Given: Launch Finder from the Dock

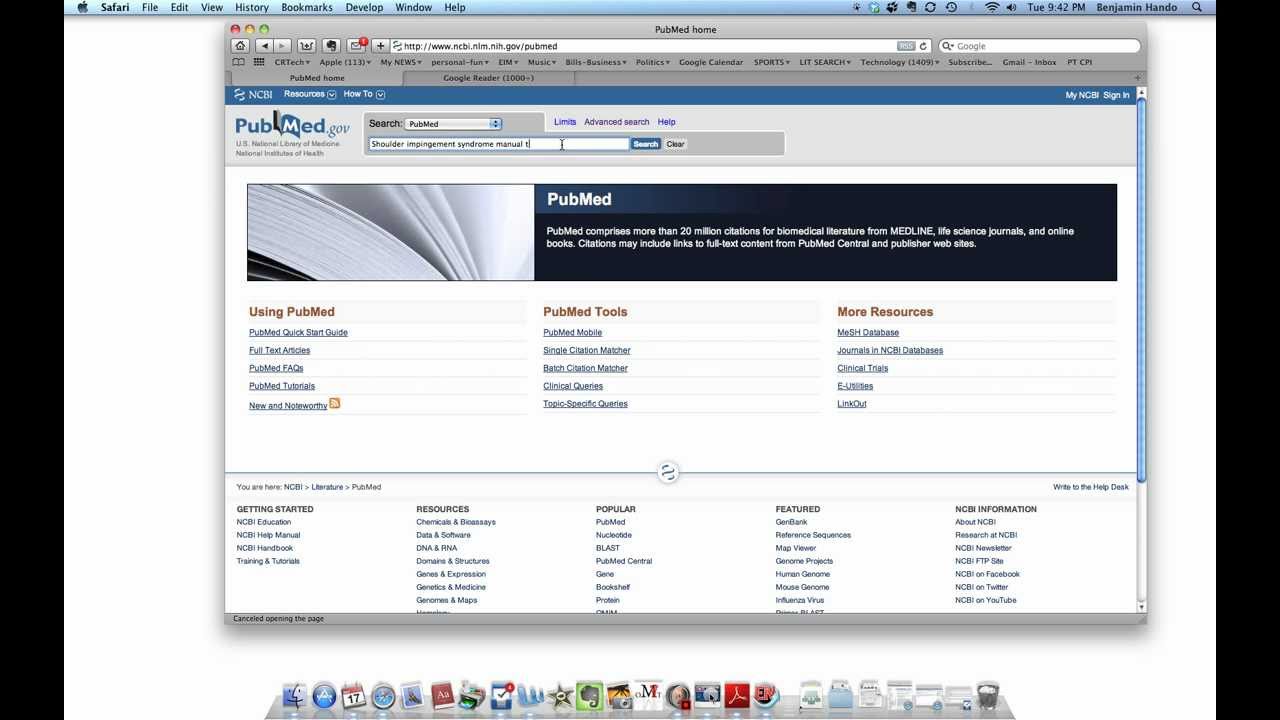Looking at the screenshot, I should click(x=294, y=696).
